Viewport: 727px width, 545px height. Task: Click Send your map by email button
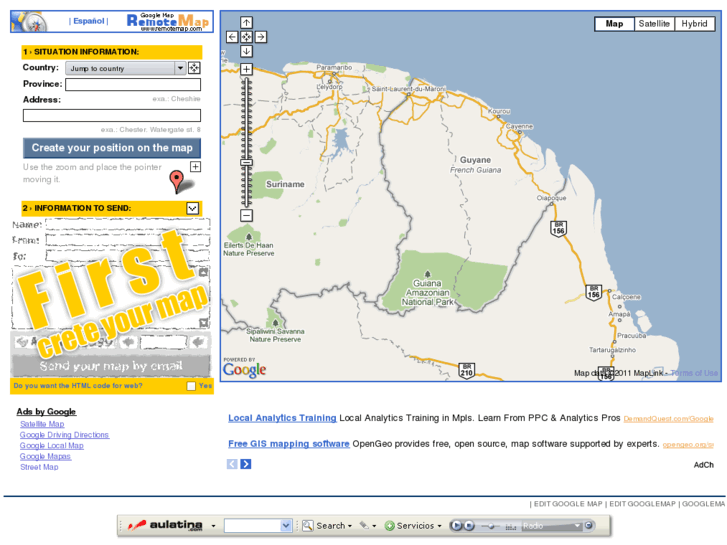(x=111, y=366)
